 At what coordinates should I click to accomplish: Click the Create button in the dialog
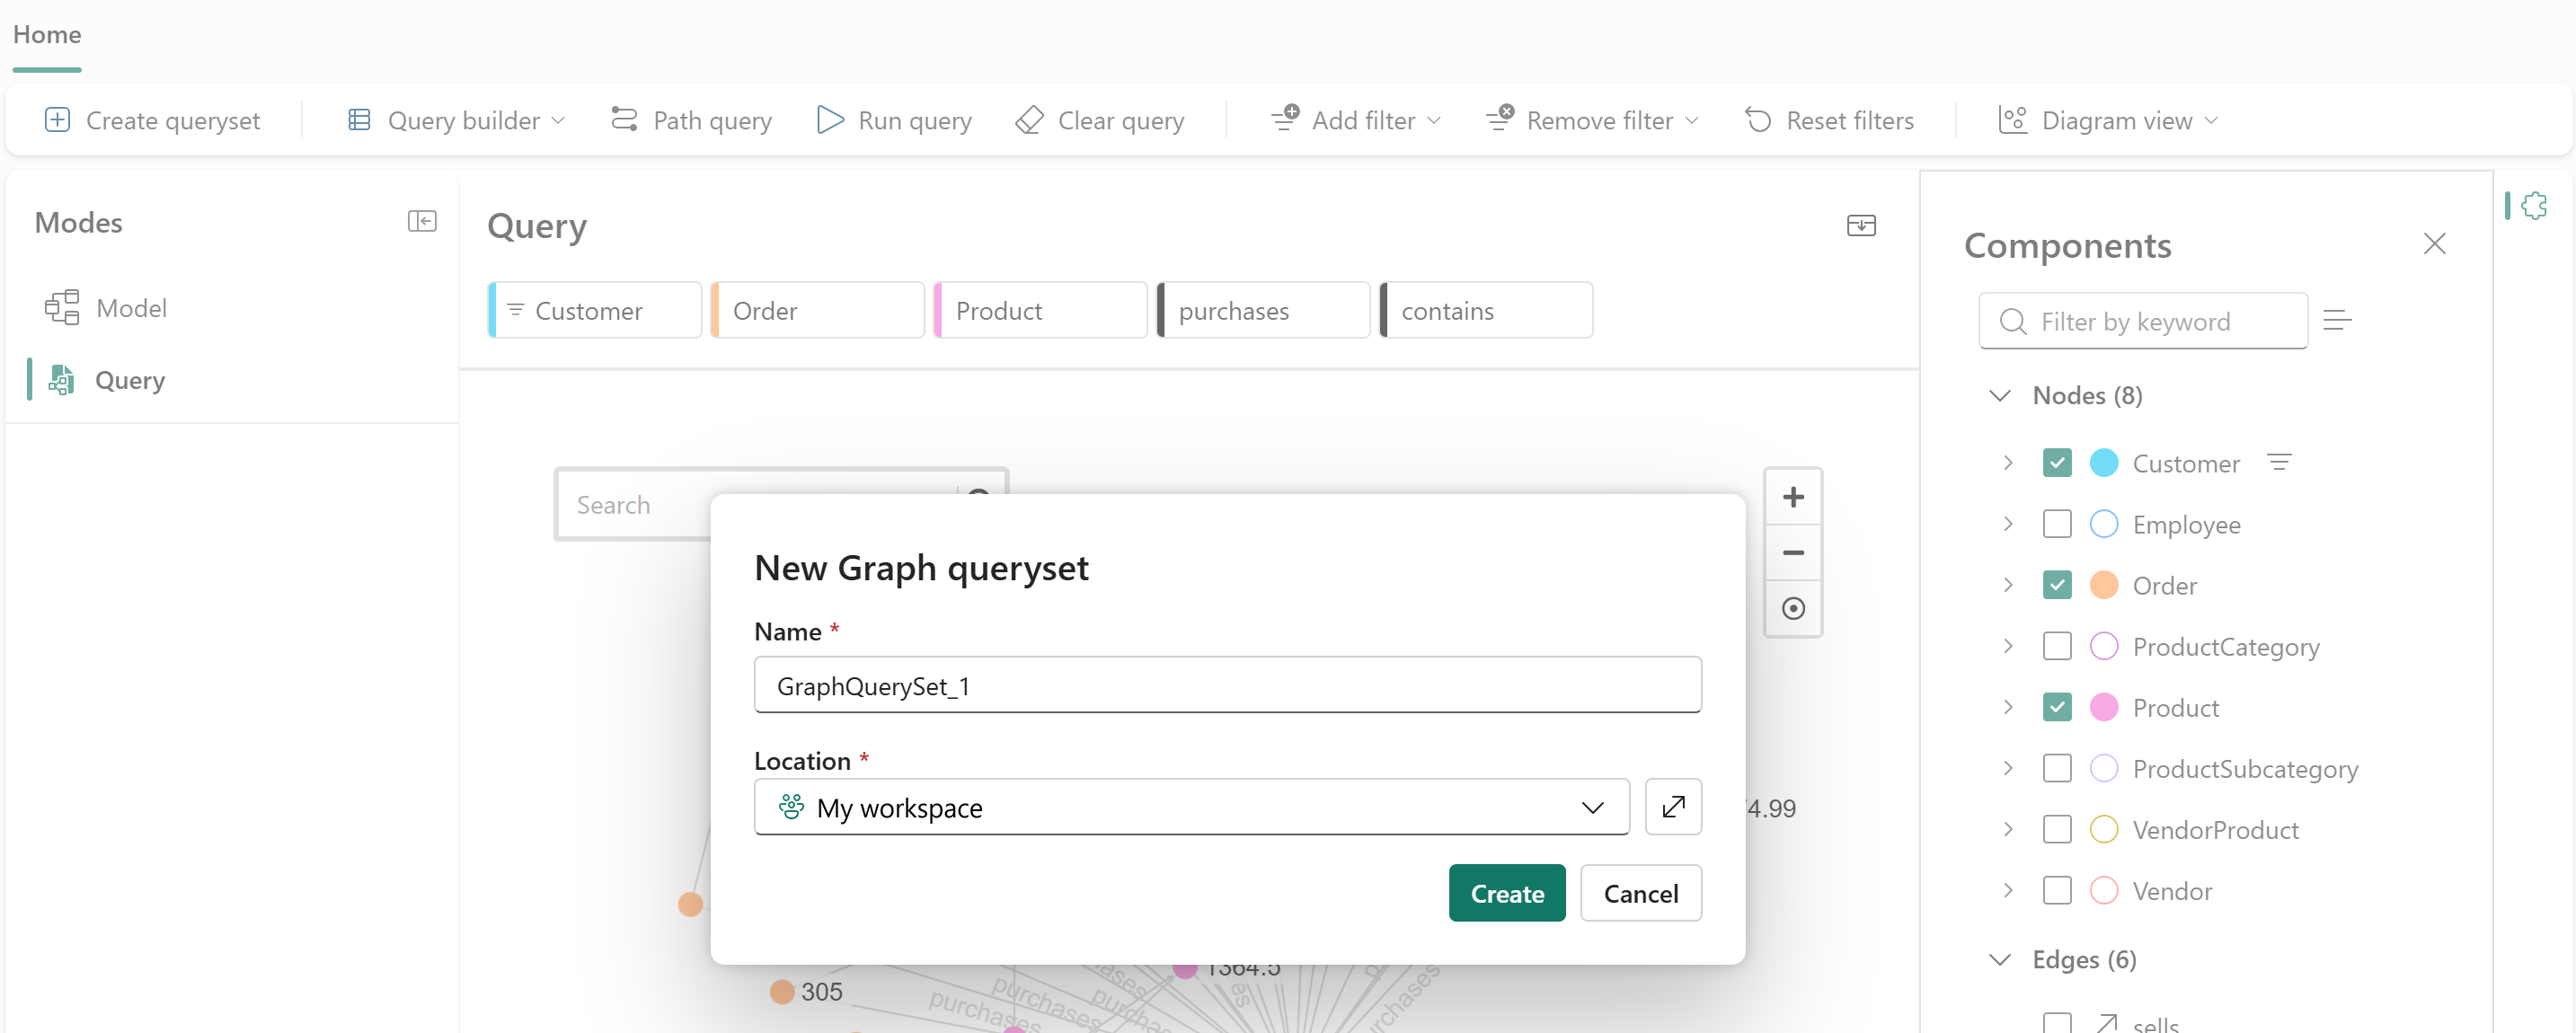pos(1507,892)
